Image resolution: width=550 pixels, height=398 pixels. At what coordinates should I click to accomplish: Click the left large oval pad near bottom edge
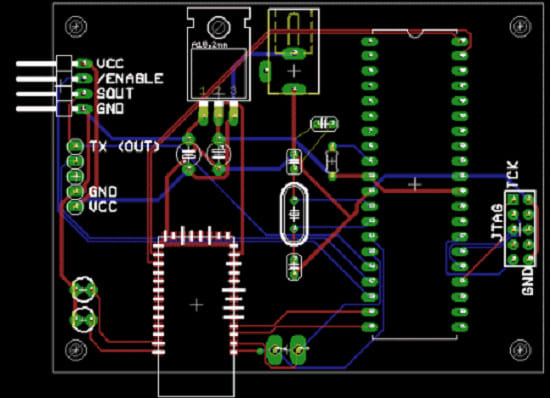coord(274,350)
